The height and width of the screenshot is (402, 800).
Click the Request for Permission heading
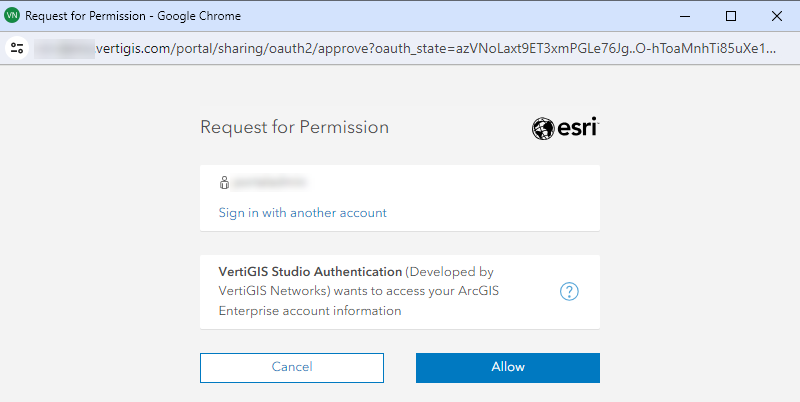(294, 128)
